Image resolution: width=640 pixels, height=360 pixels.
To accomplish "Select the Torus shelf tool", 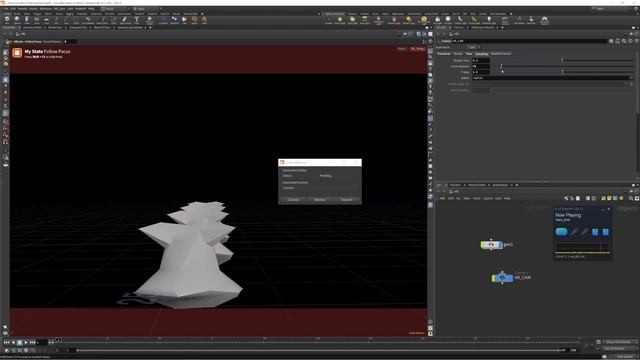I will point(37,20).
